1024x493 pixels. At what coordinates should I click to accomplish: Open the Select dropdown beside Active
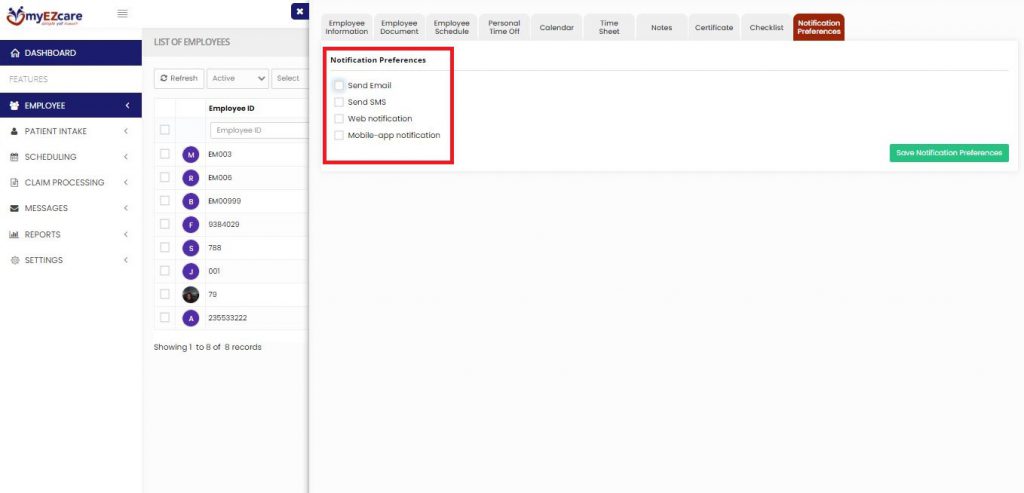click(x=290, y=78)
